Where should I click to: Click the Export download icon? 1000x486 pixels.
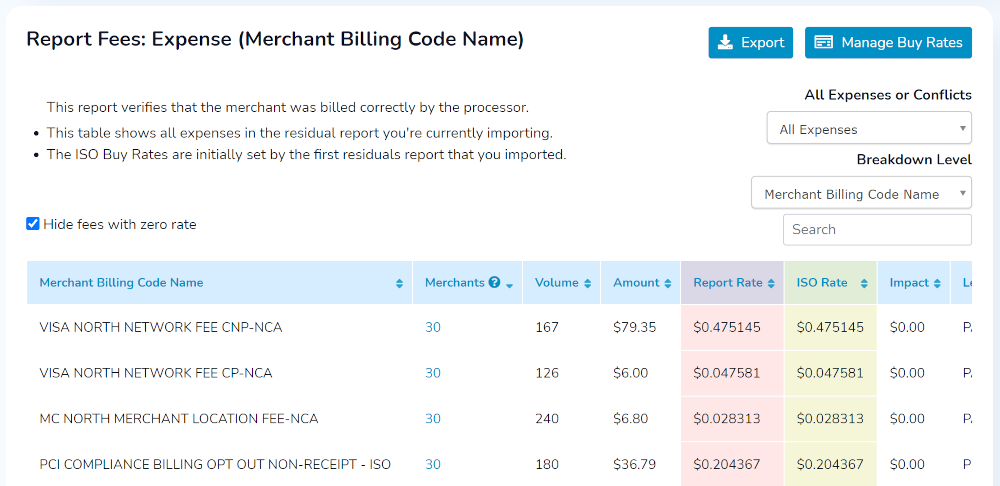pos(725,43)
